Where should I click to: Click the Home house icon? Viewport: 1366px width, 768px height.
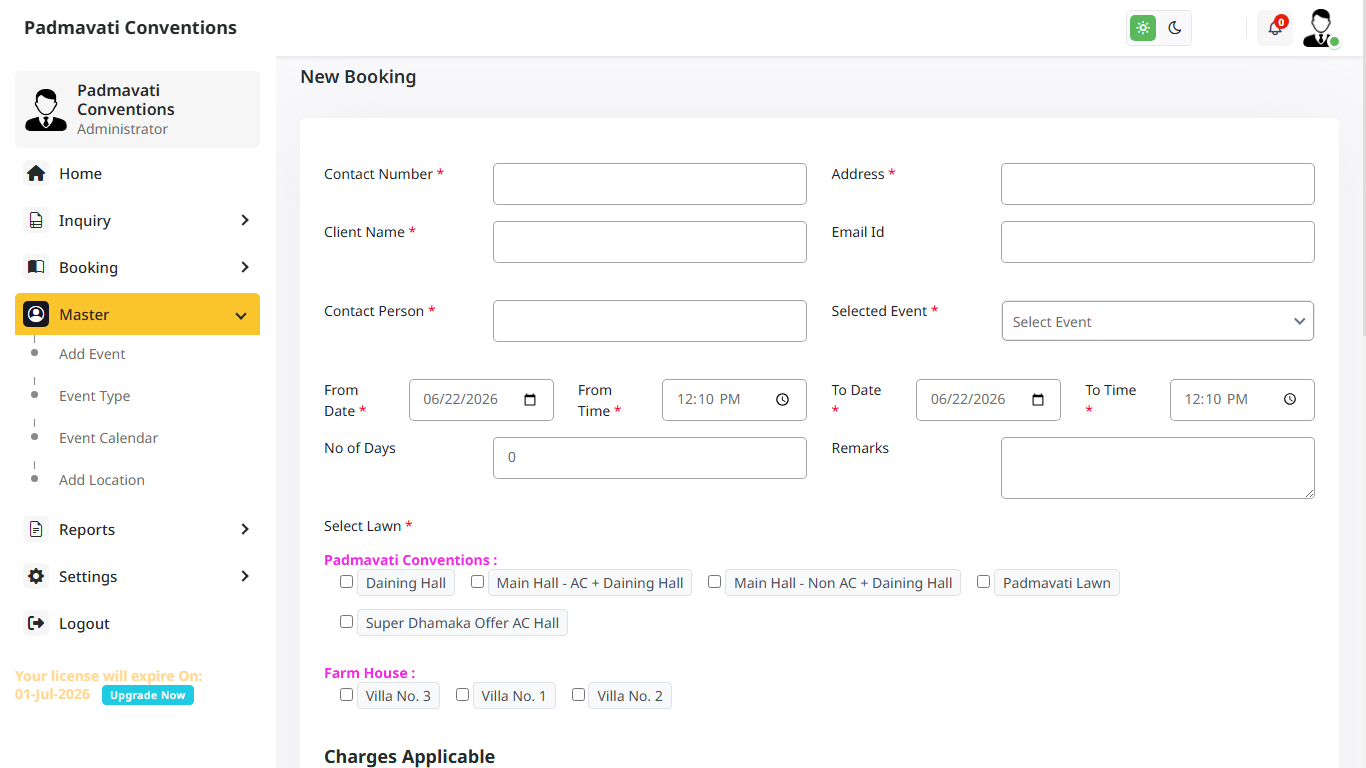(36, 173)
